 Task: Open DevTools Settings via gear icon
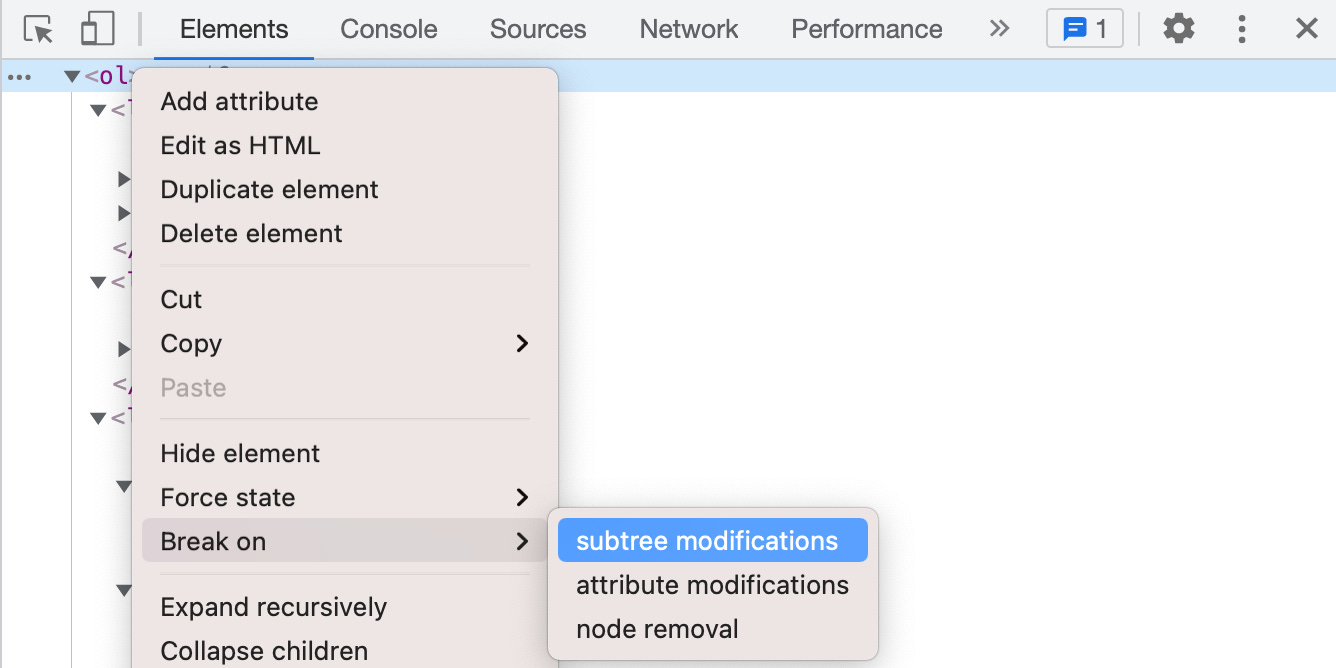coord(1178,29)
